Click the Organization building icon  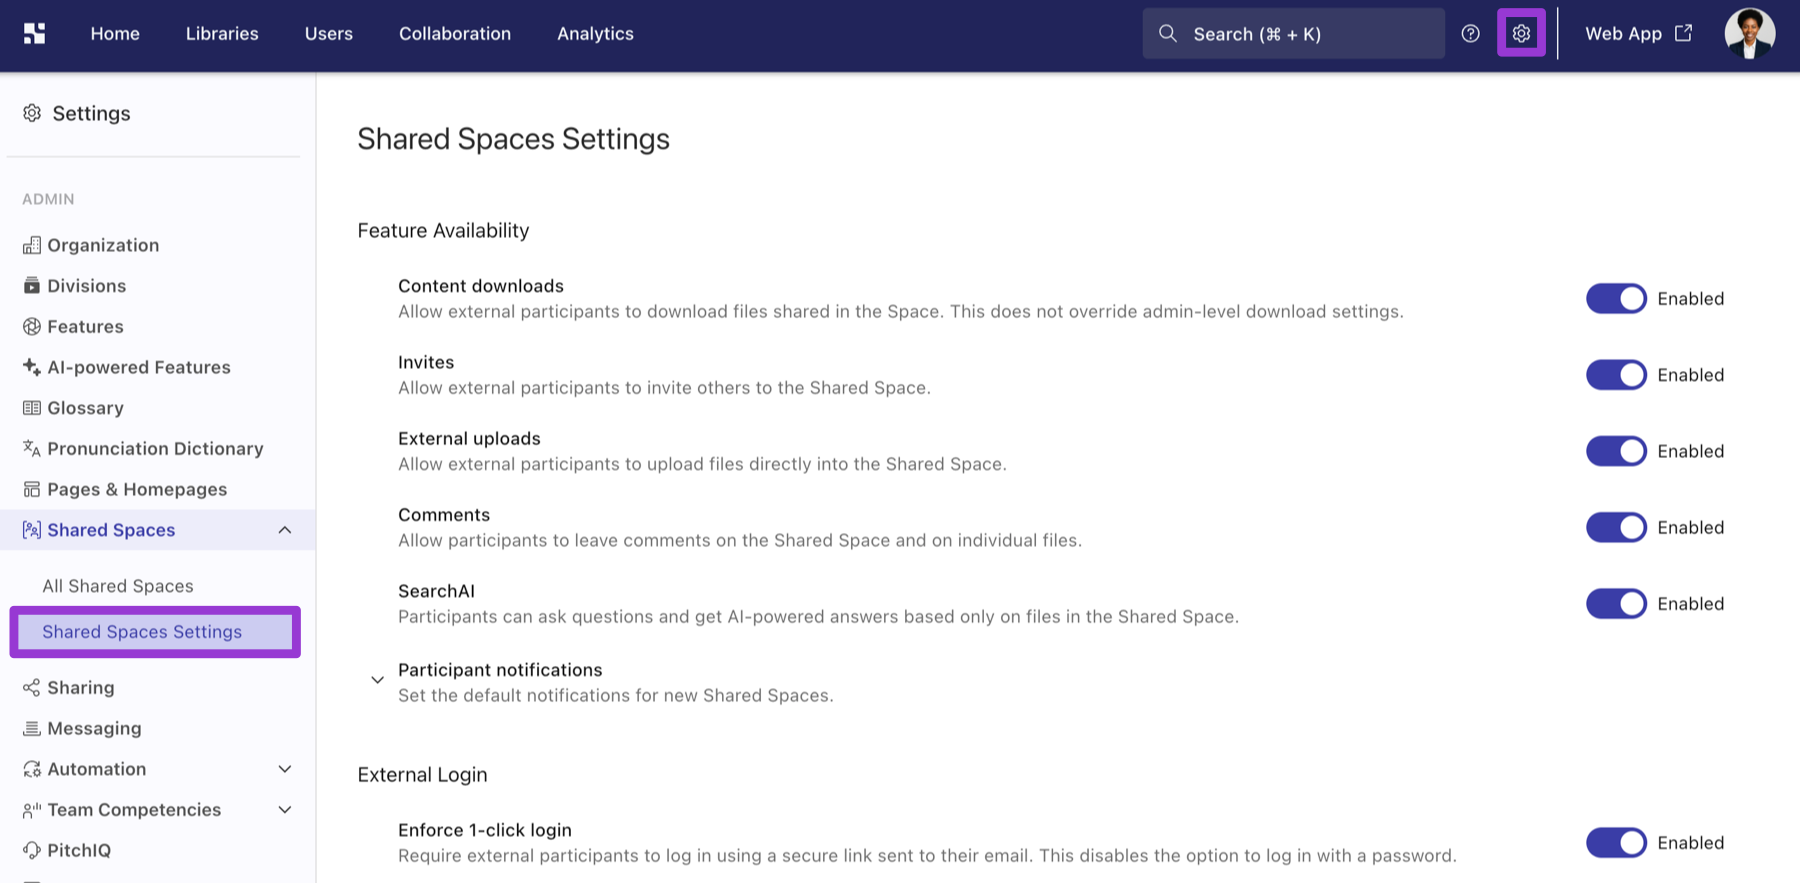click(x=32, y=245)
